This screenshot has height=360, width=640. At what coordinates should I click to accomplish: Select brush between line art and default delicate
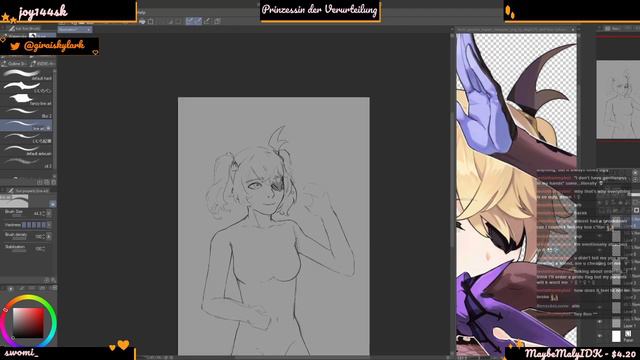[27, 138]
